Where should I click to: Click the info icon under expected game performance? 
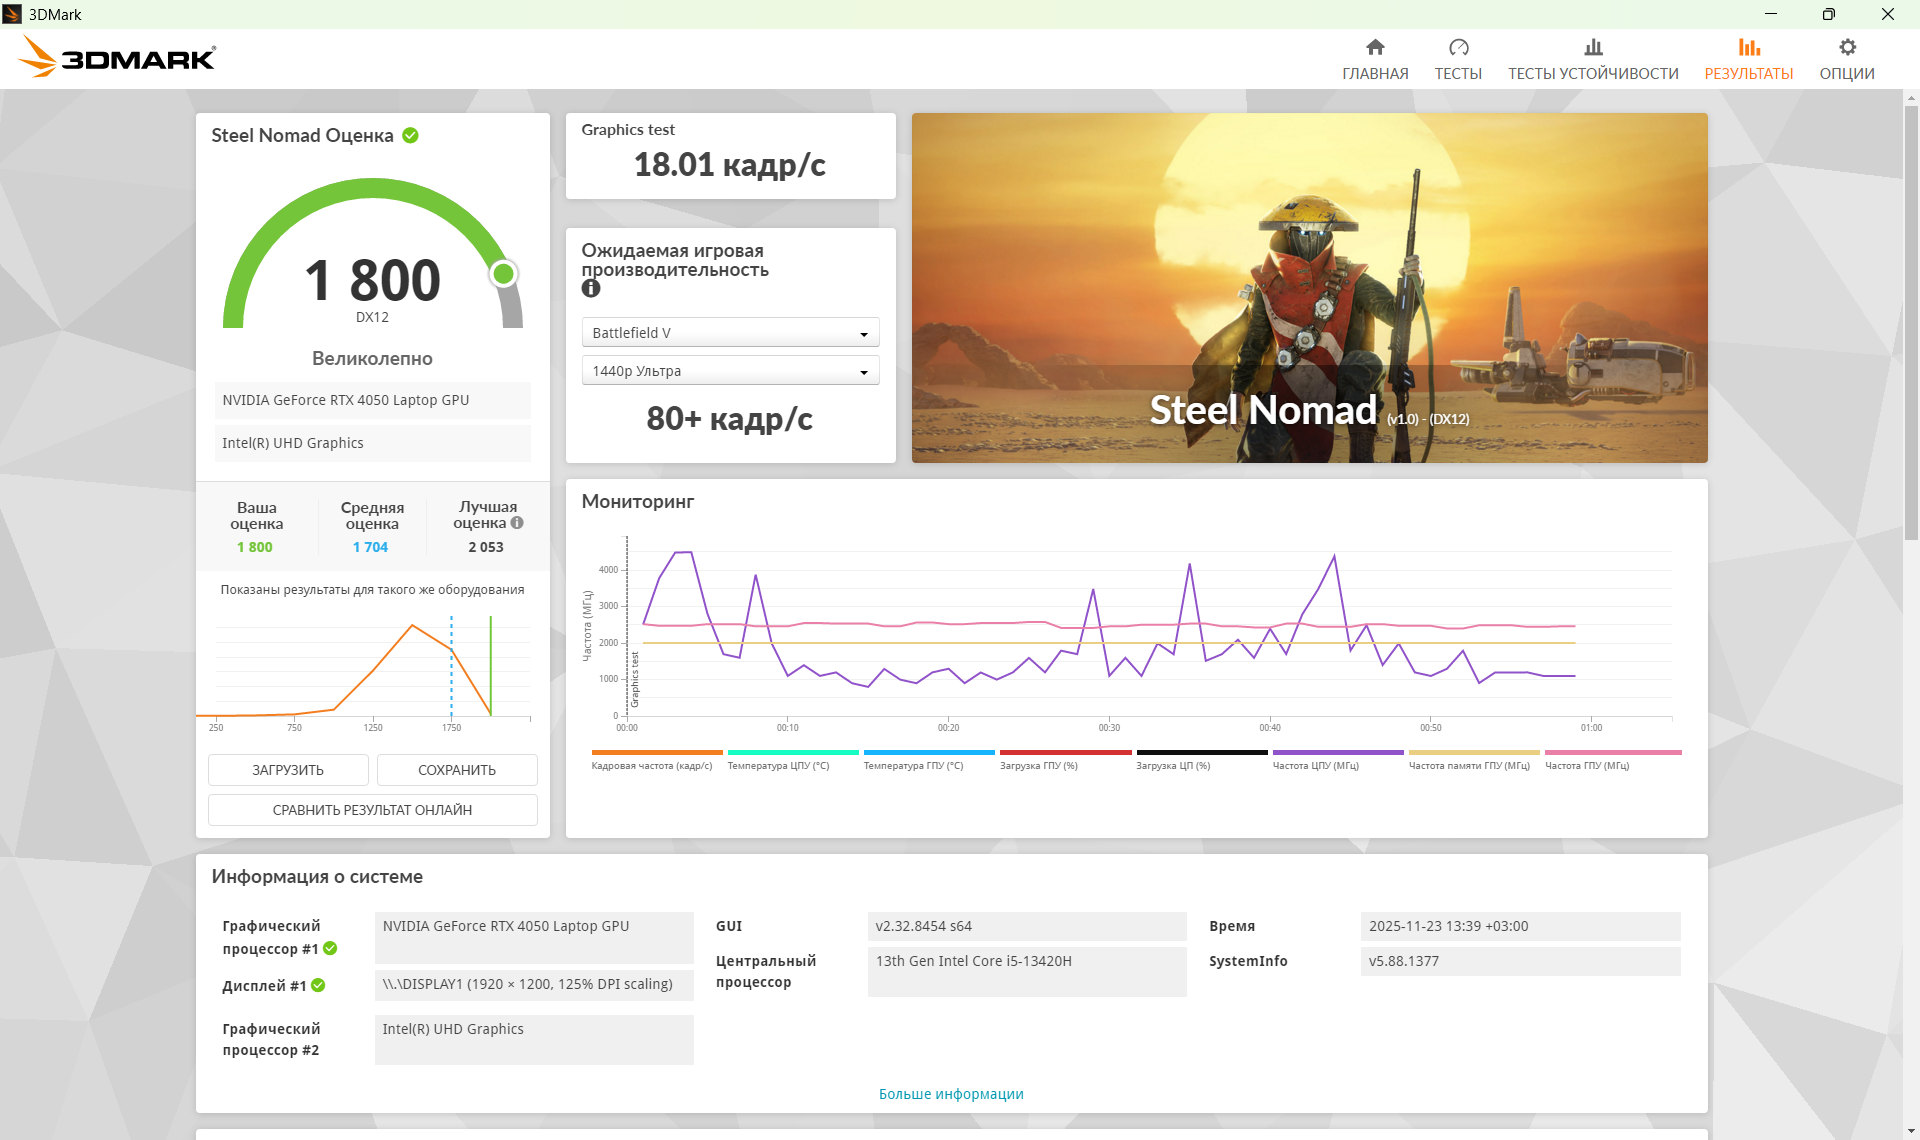coord(591,288)
